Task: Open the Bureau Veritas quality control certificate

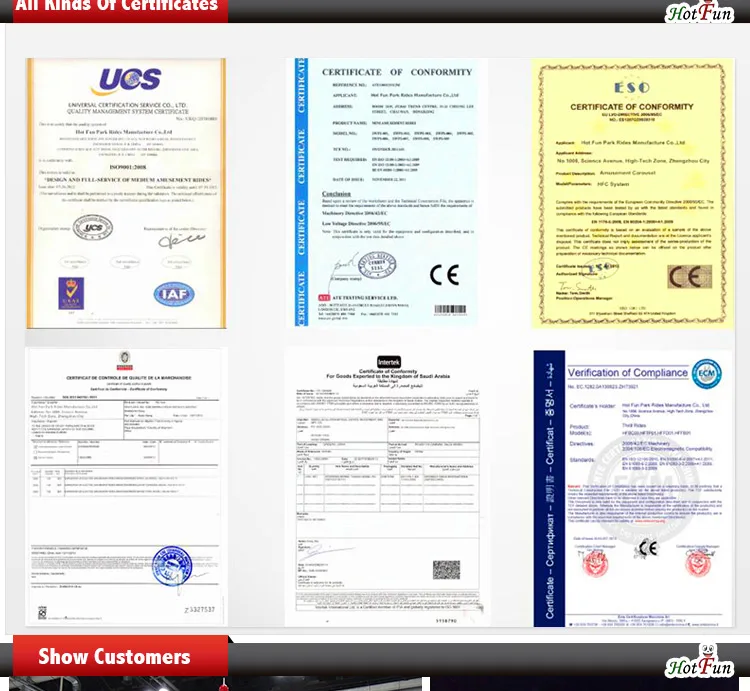Action: tap(124, 486)
